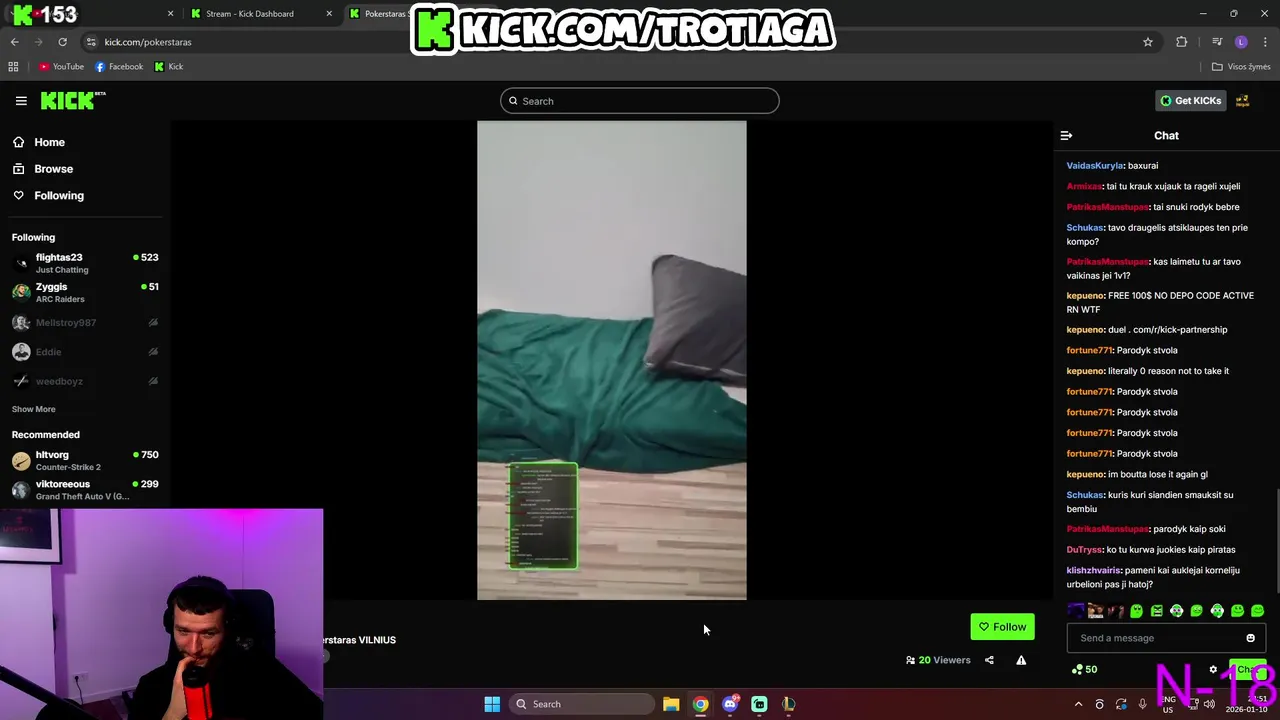Click the browser back arrow
This screenshot has height=720, width=1280.
coord(14,42)
